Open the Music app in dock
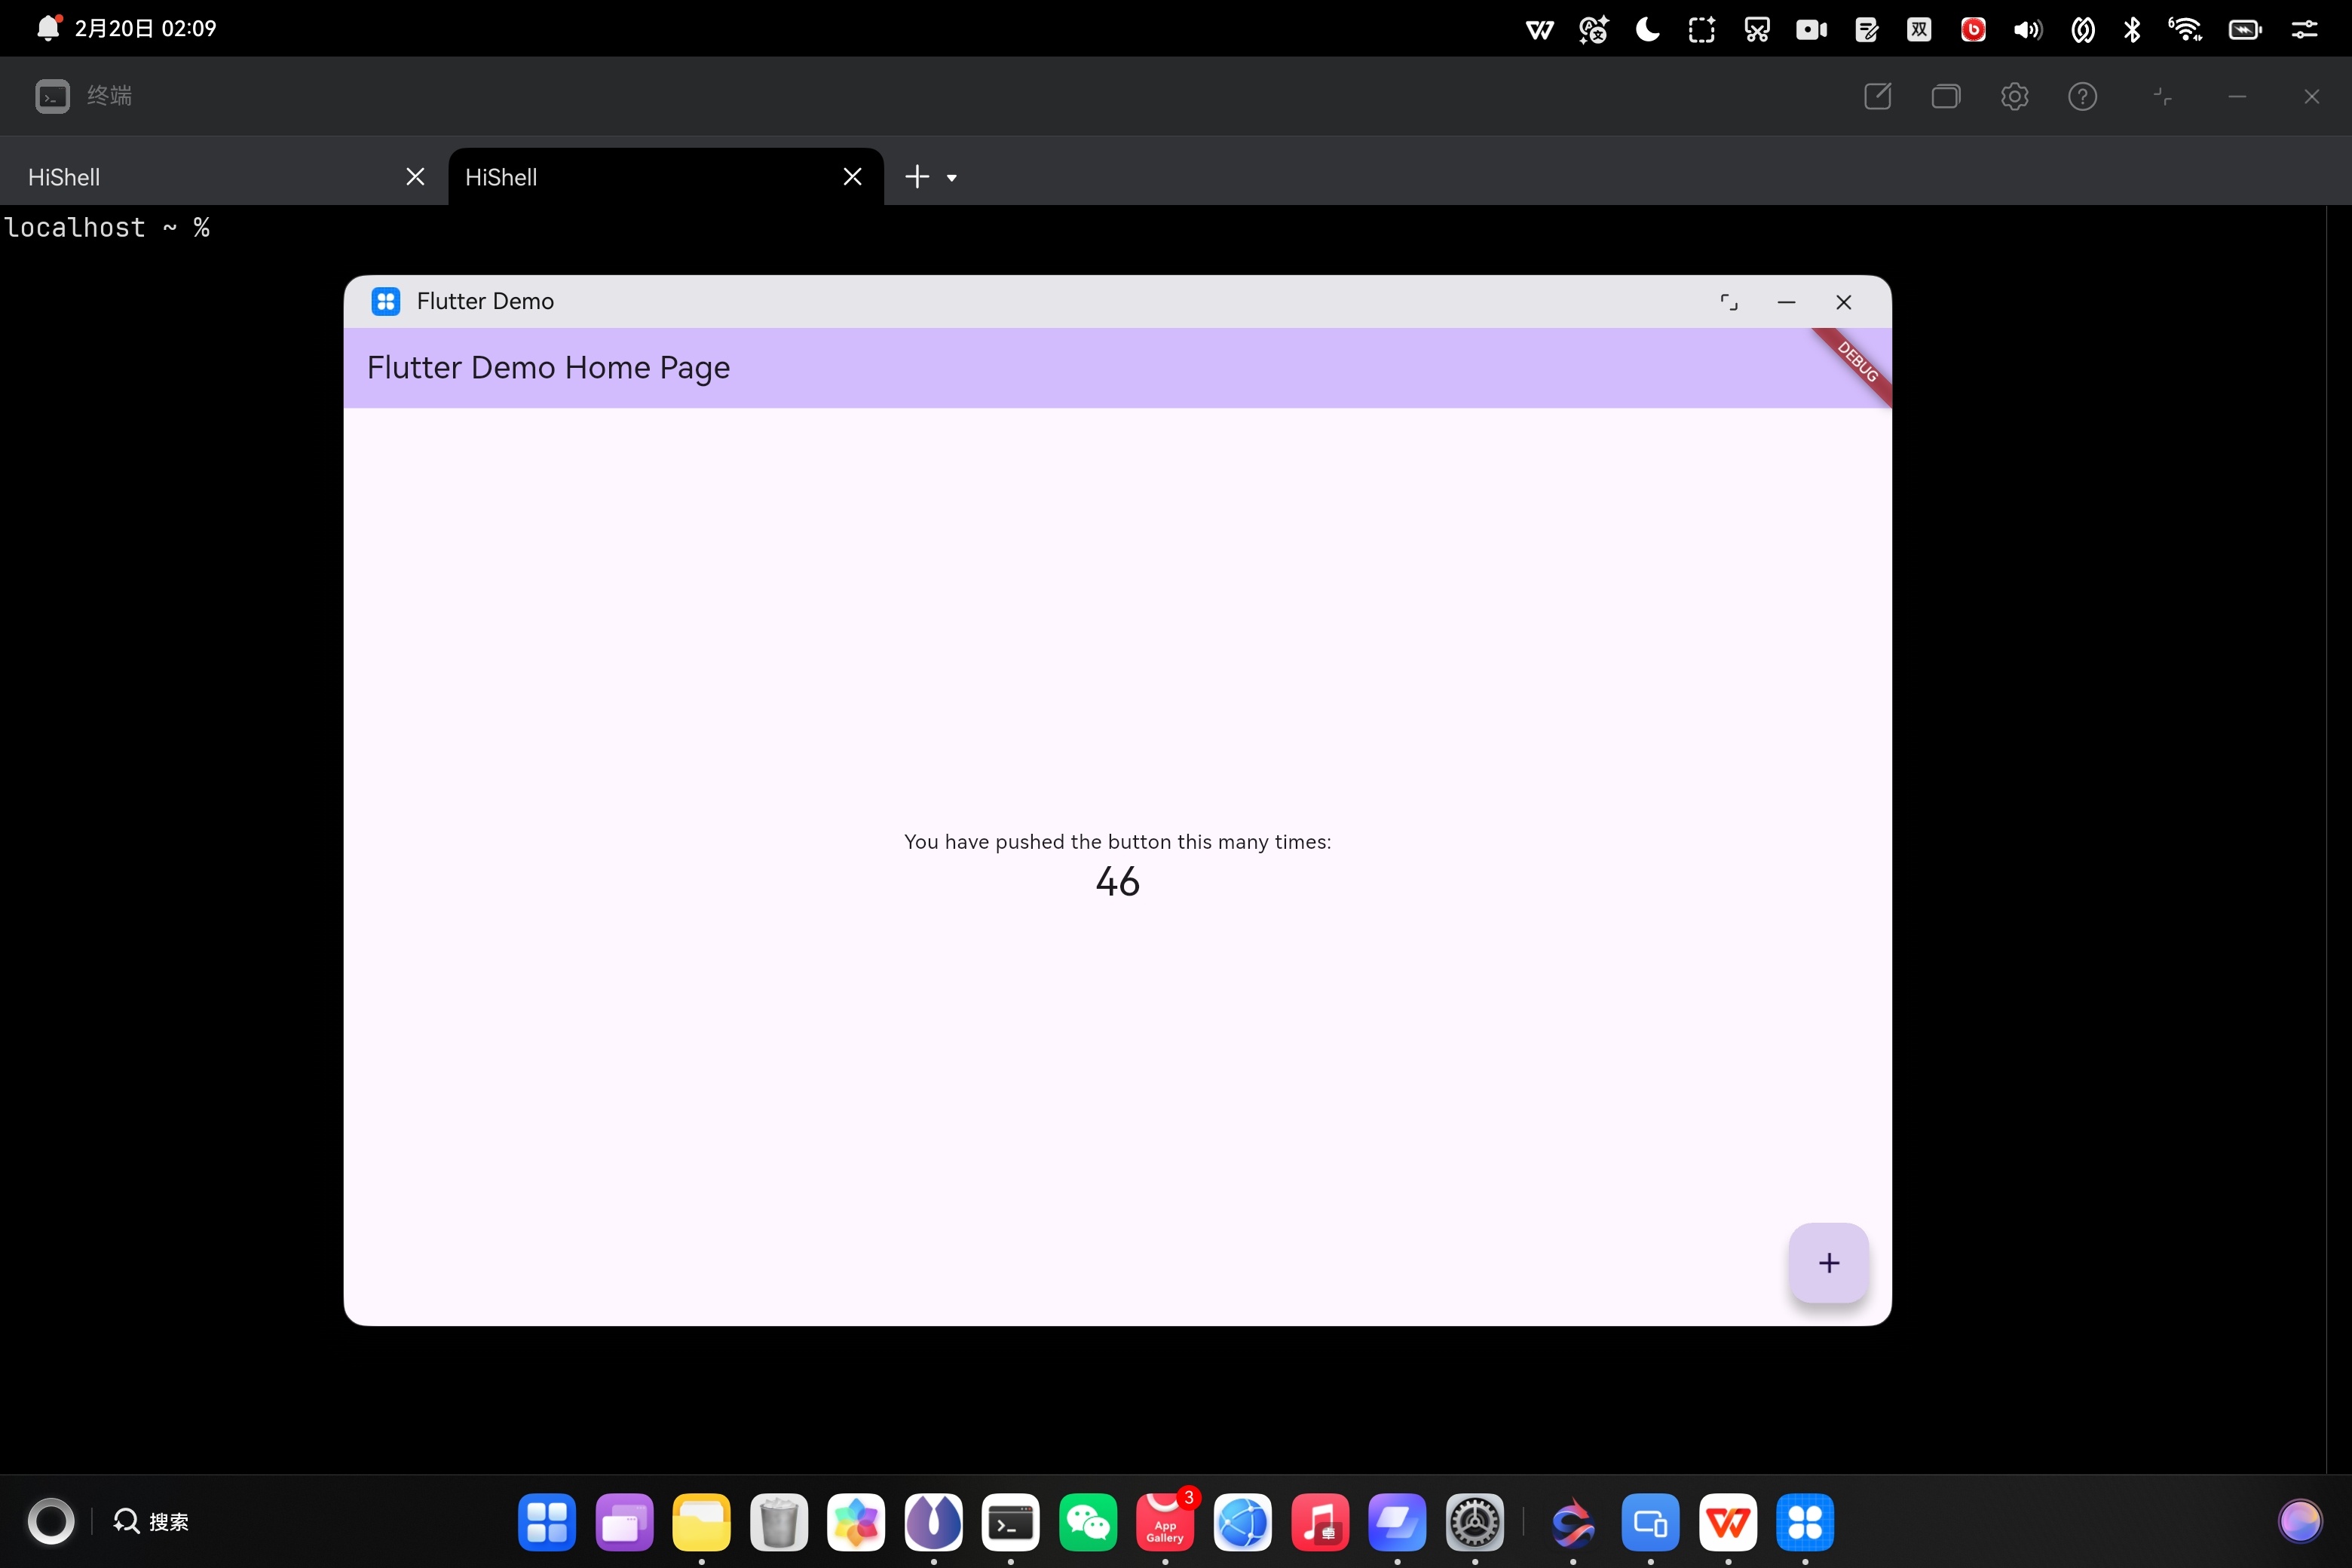Viewport: 2352px width, 1568px height. pos(1320,1522)
